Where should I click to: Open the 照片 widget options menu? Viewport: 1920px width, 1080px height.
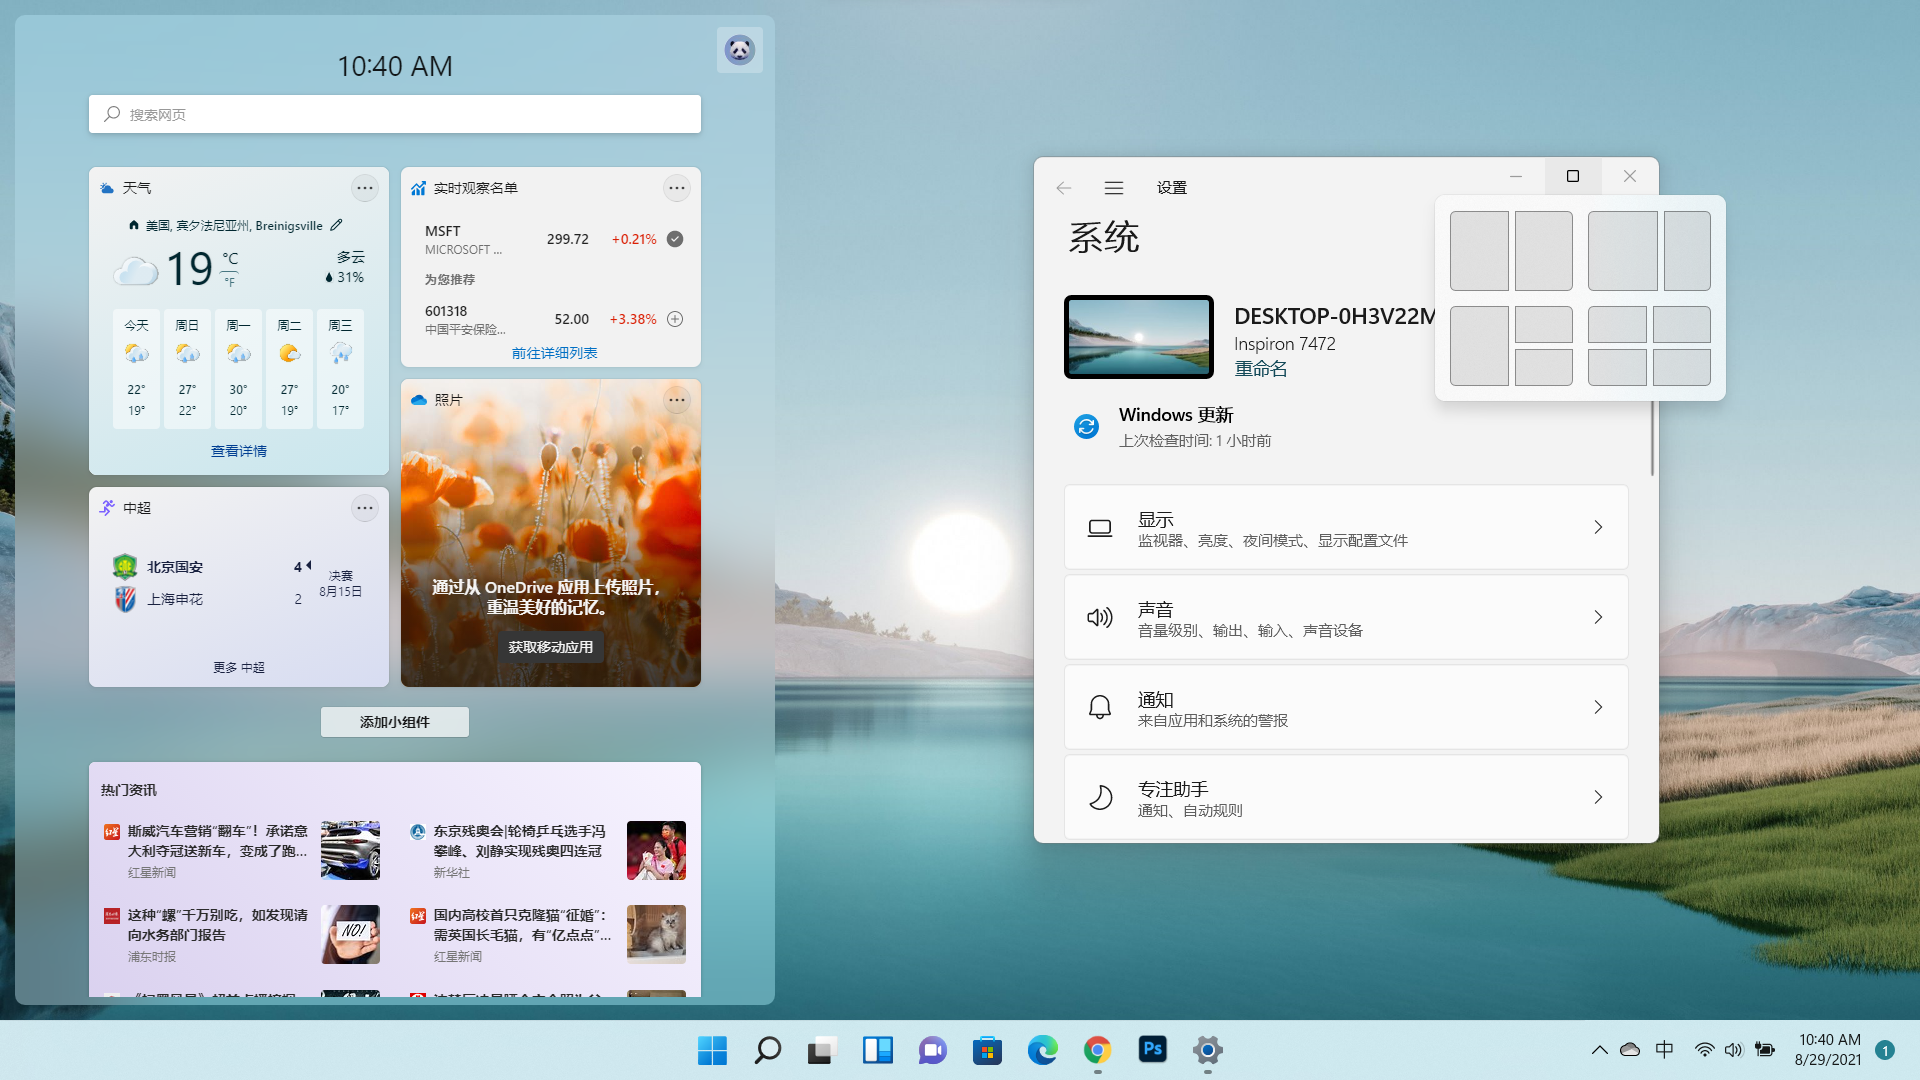(677, 399)
